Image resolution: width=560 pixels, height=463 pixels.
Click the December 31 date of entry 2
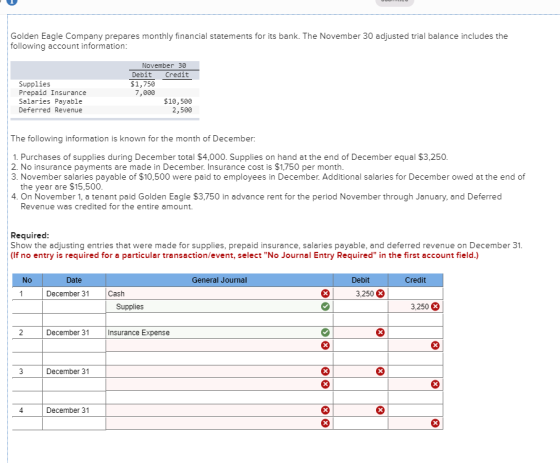pos(68,333)
